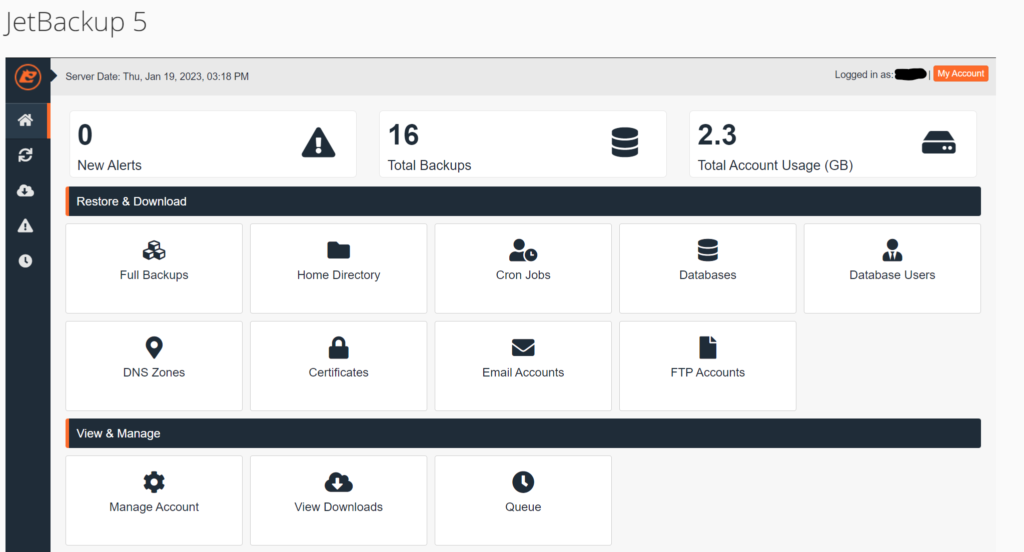
Task: Choose the Database Users tile
Action: (x=892, y=267)
